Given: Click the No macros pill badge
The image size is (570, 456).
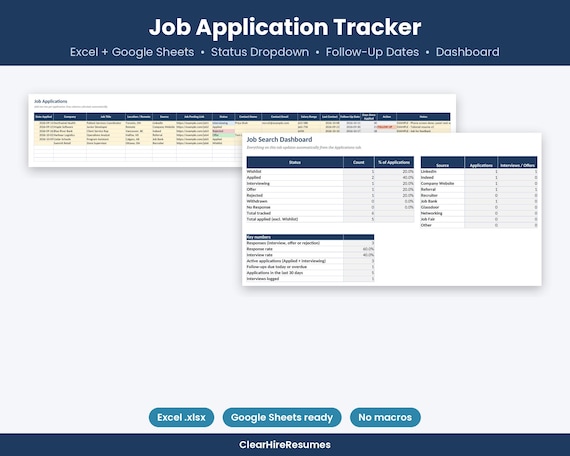Looking at the screenshot, I should pyautogui.click(x=385, y=417).
